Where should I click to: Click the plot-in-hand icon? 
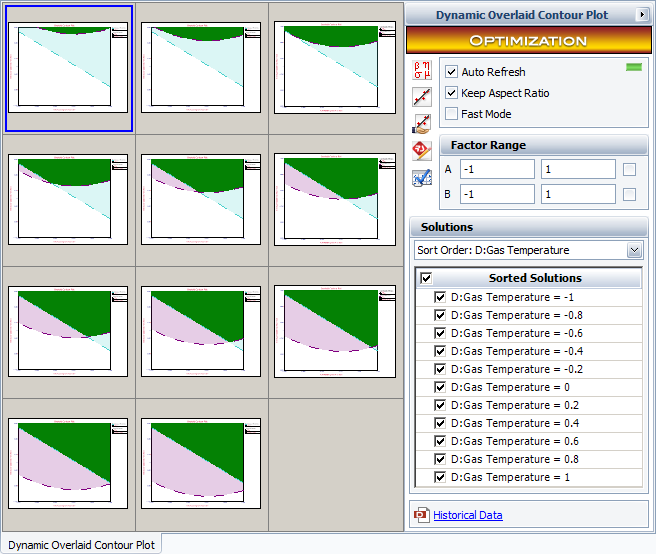point(422,124)
